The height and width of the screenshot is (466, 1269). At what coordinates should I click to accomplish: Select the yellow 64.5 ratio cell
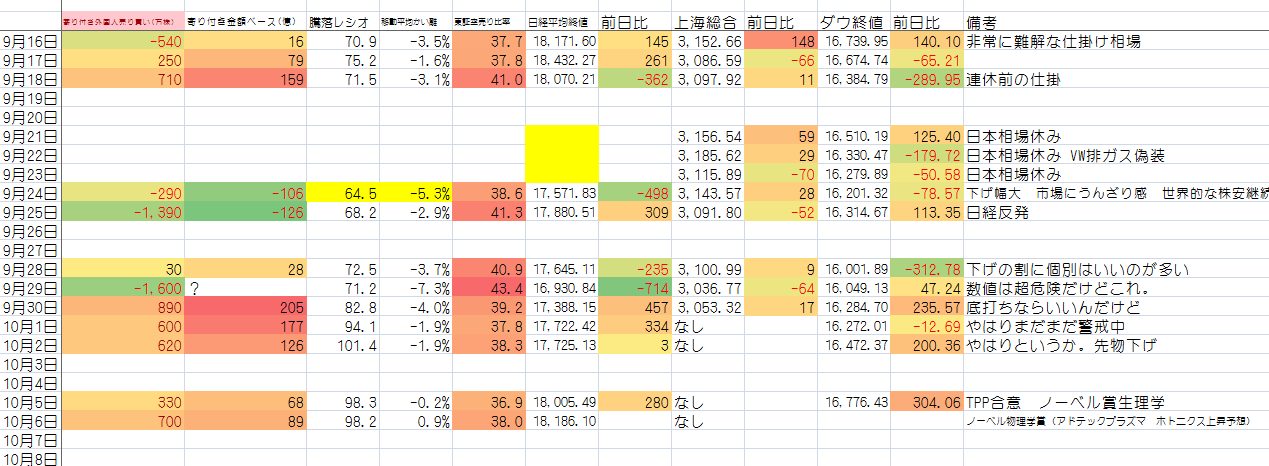tap(343, 192)
